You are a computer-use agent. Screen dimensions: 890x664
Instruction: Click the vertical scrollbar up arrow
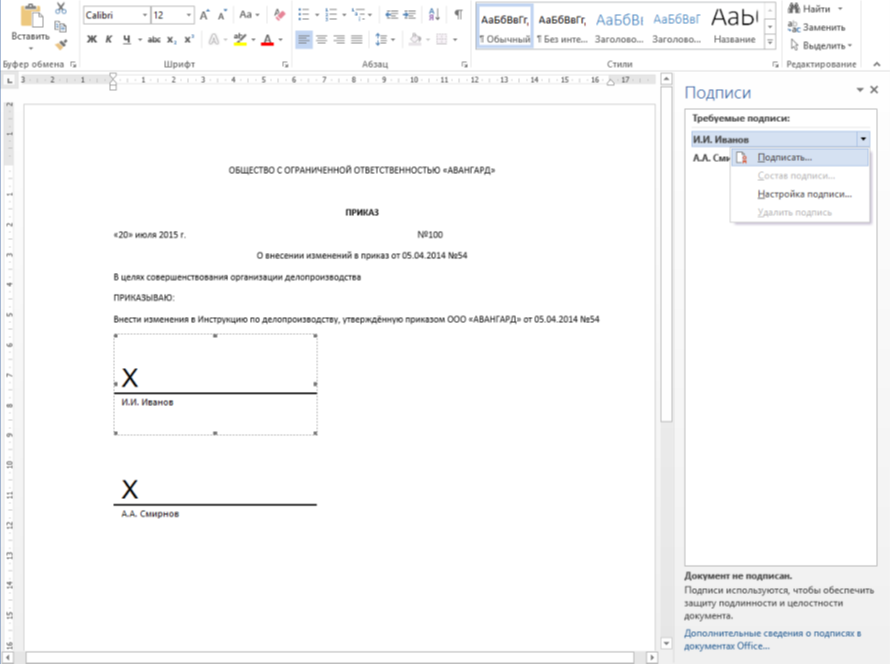666,79
